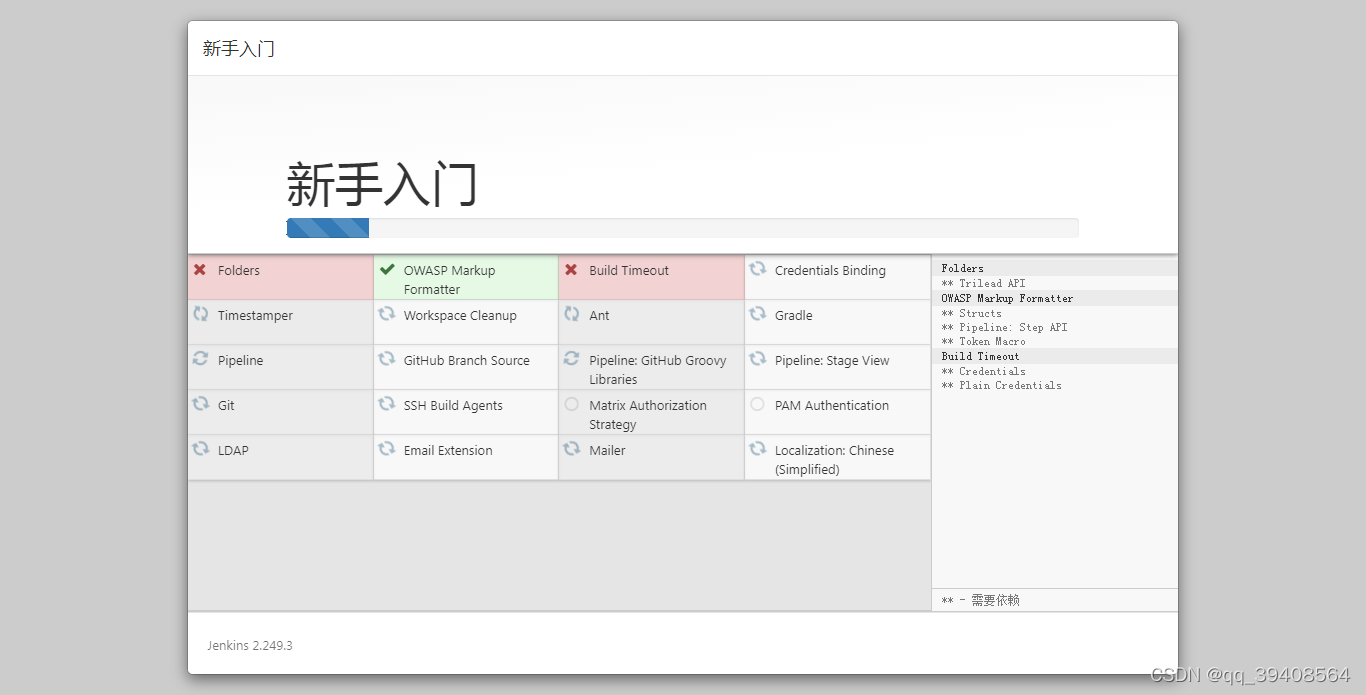The height and width of the screenshot is (695, 1366).
Task: Select the Folders plugin name
Action: (239, 270)
